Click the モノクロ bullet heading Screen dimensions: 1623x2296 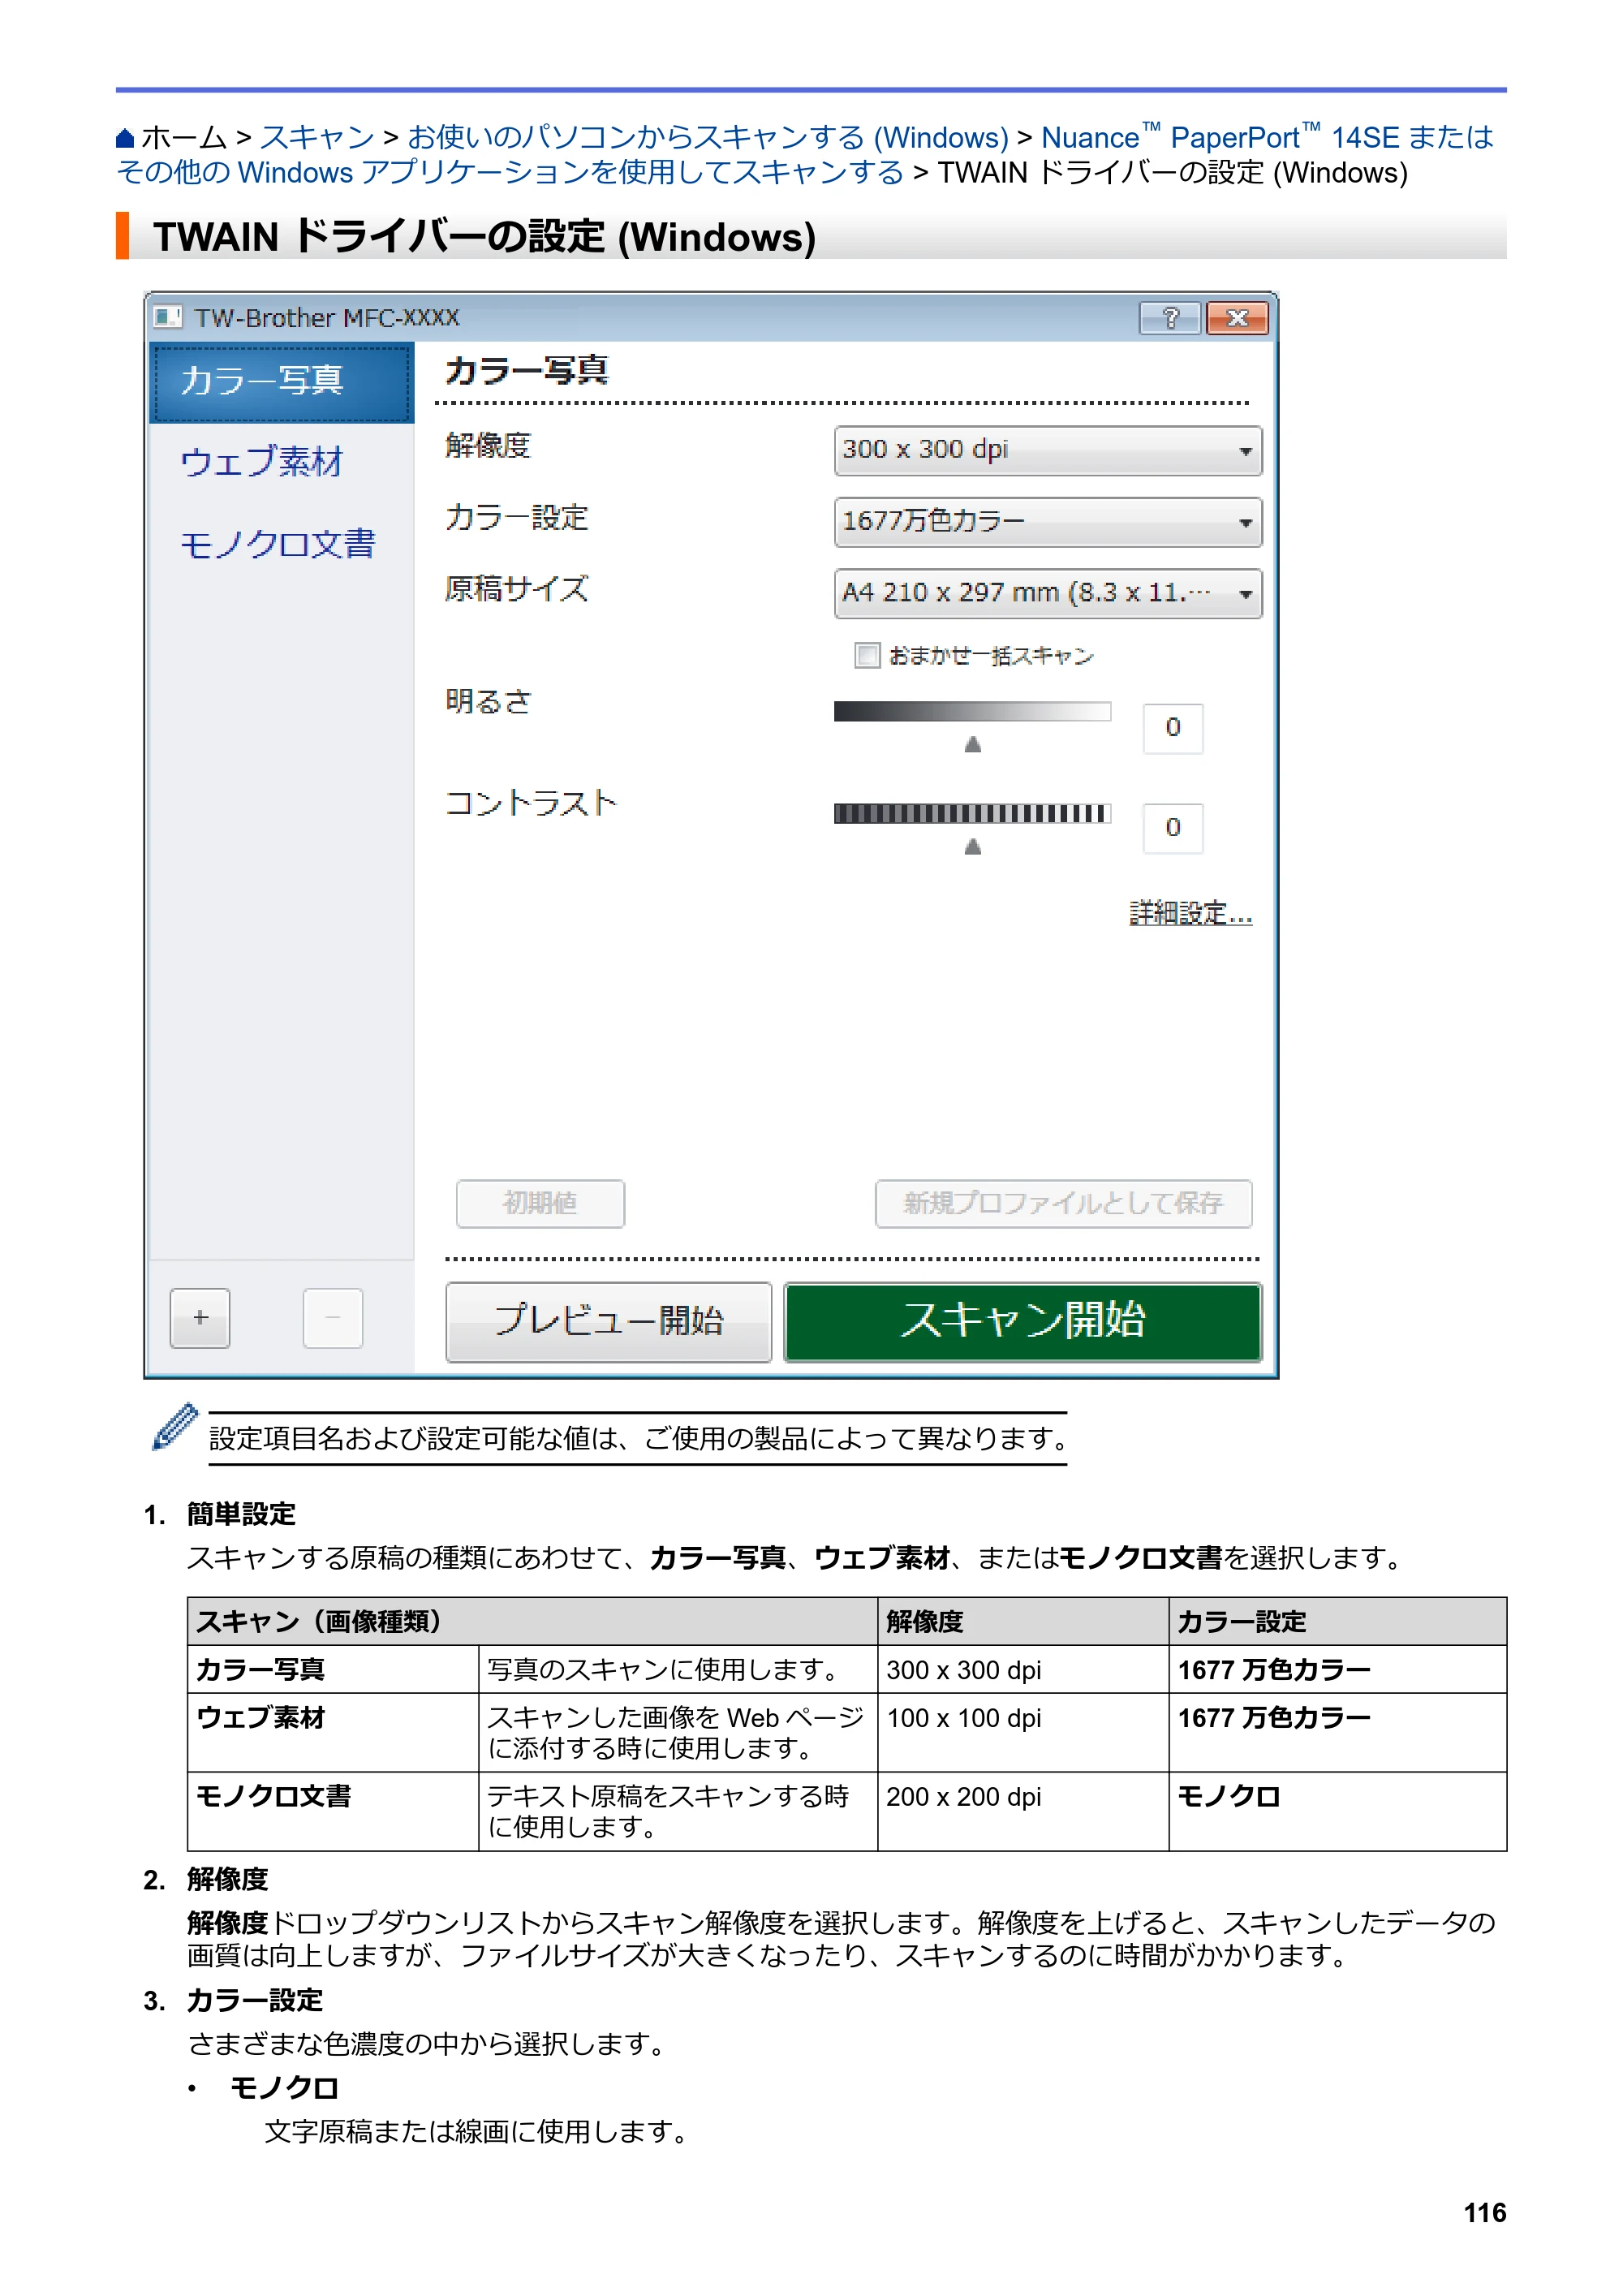click(x=284, y=2087)
